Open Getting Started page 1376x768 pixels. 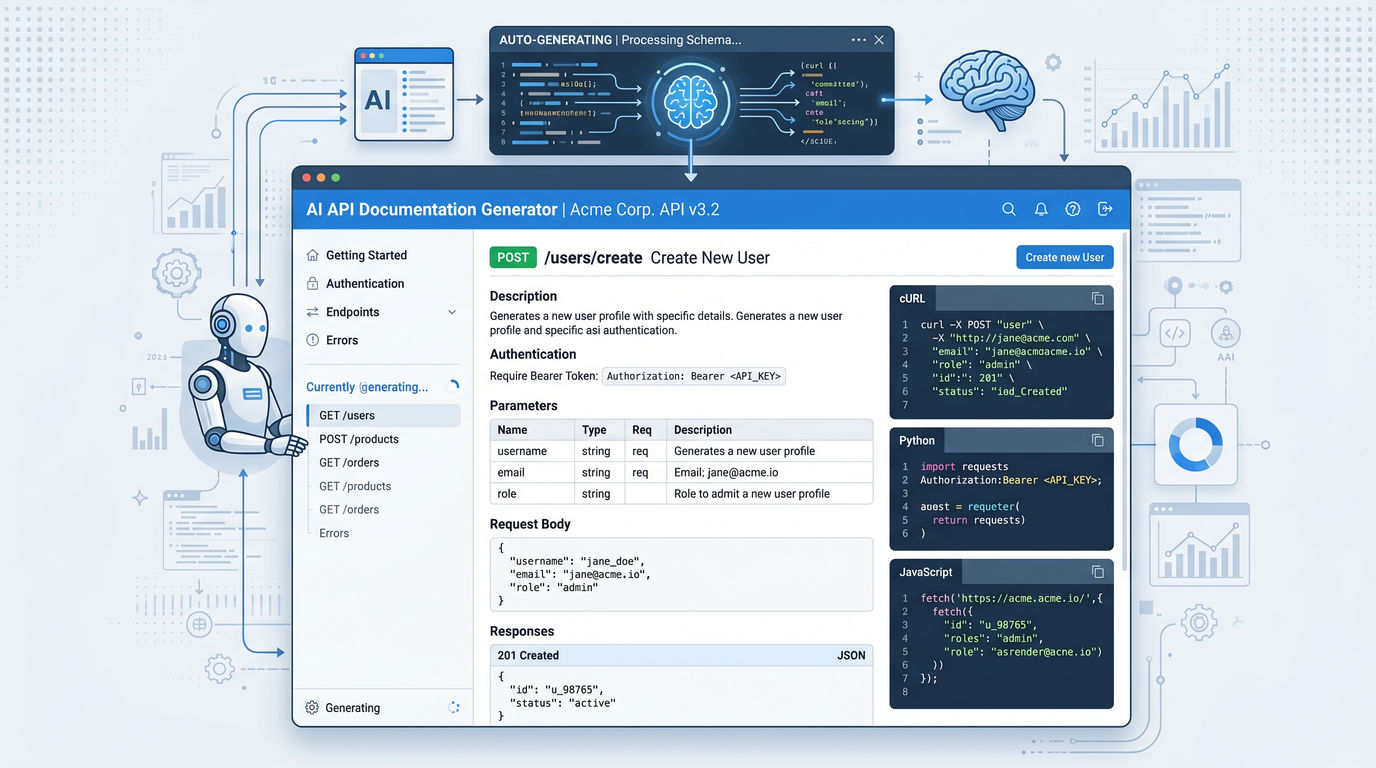point(366,255)
